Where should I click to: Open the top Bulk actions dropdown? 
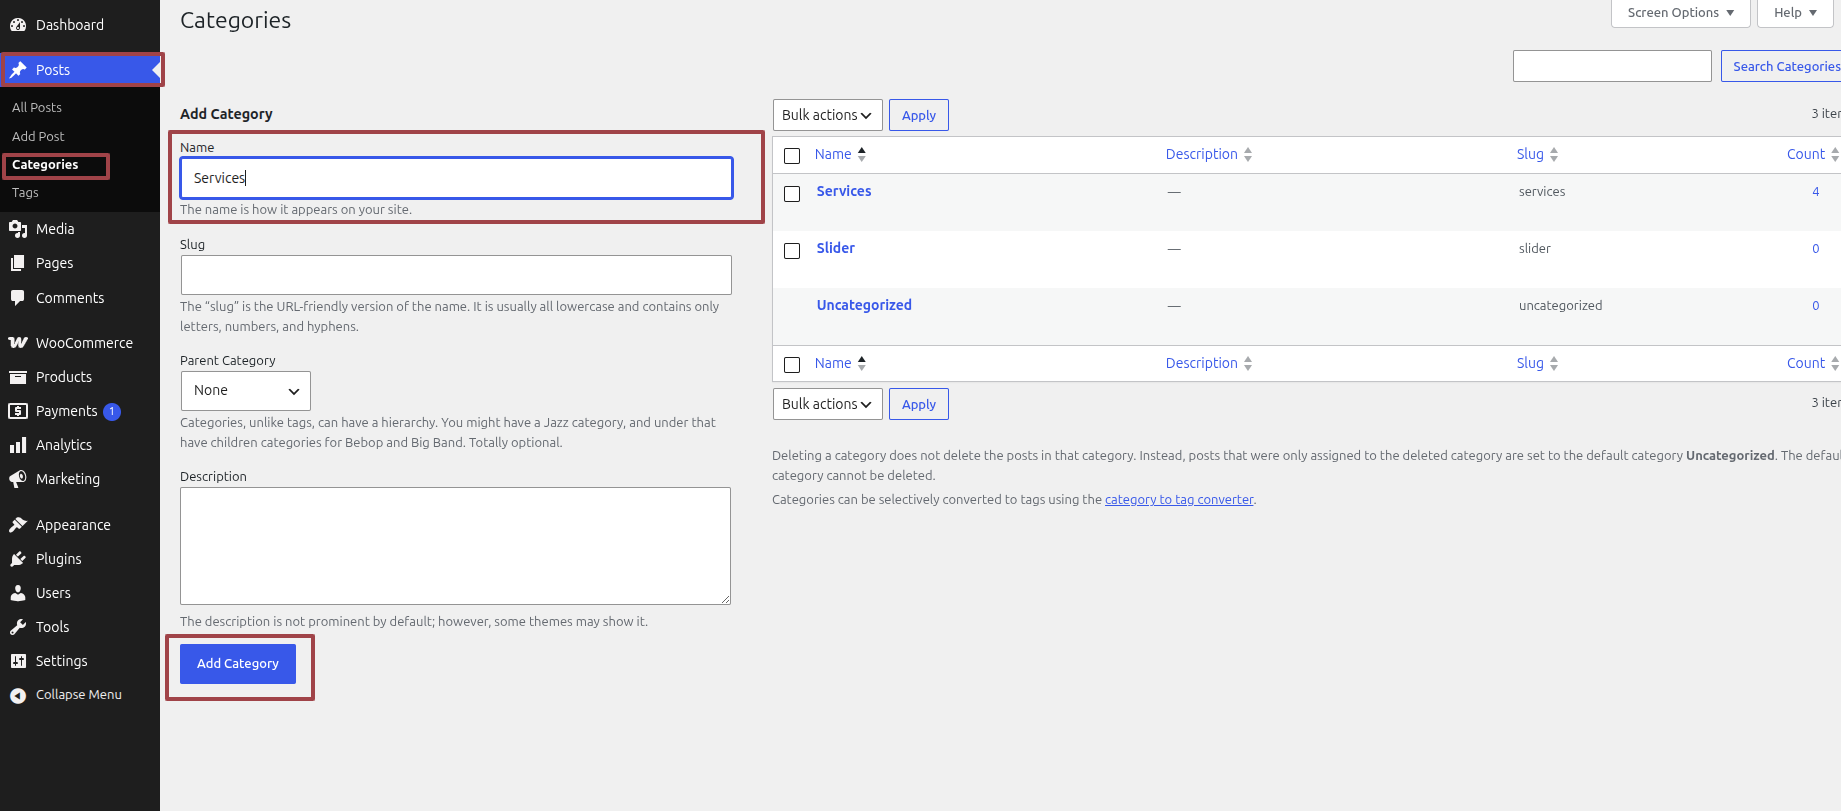click(828, 115)
